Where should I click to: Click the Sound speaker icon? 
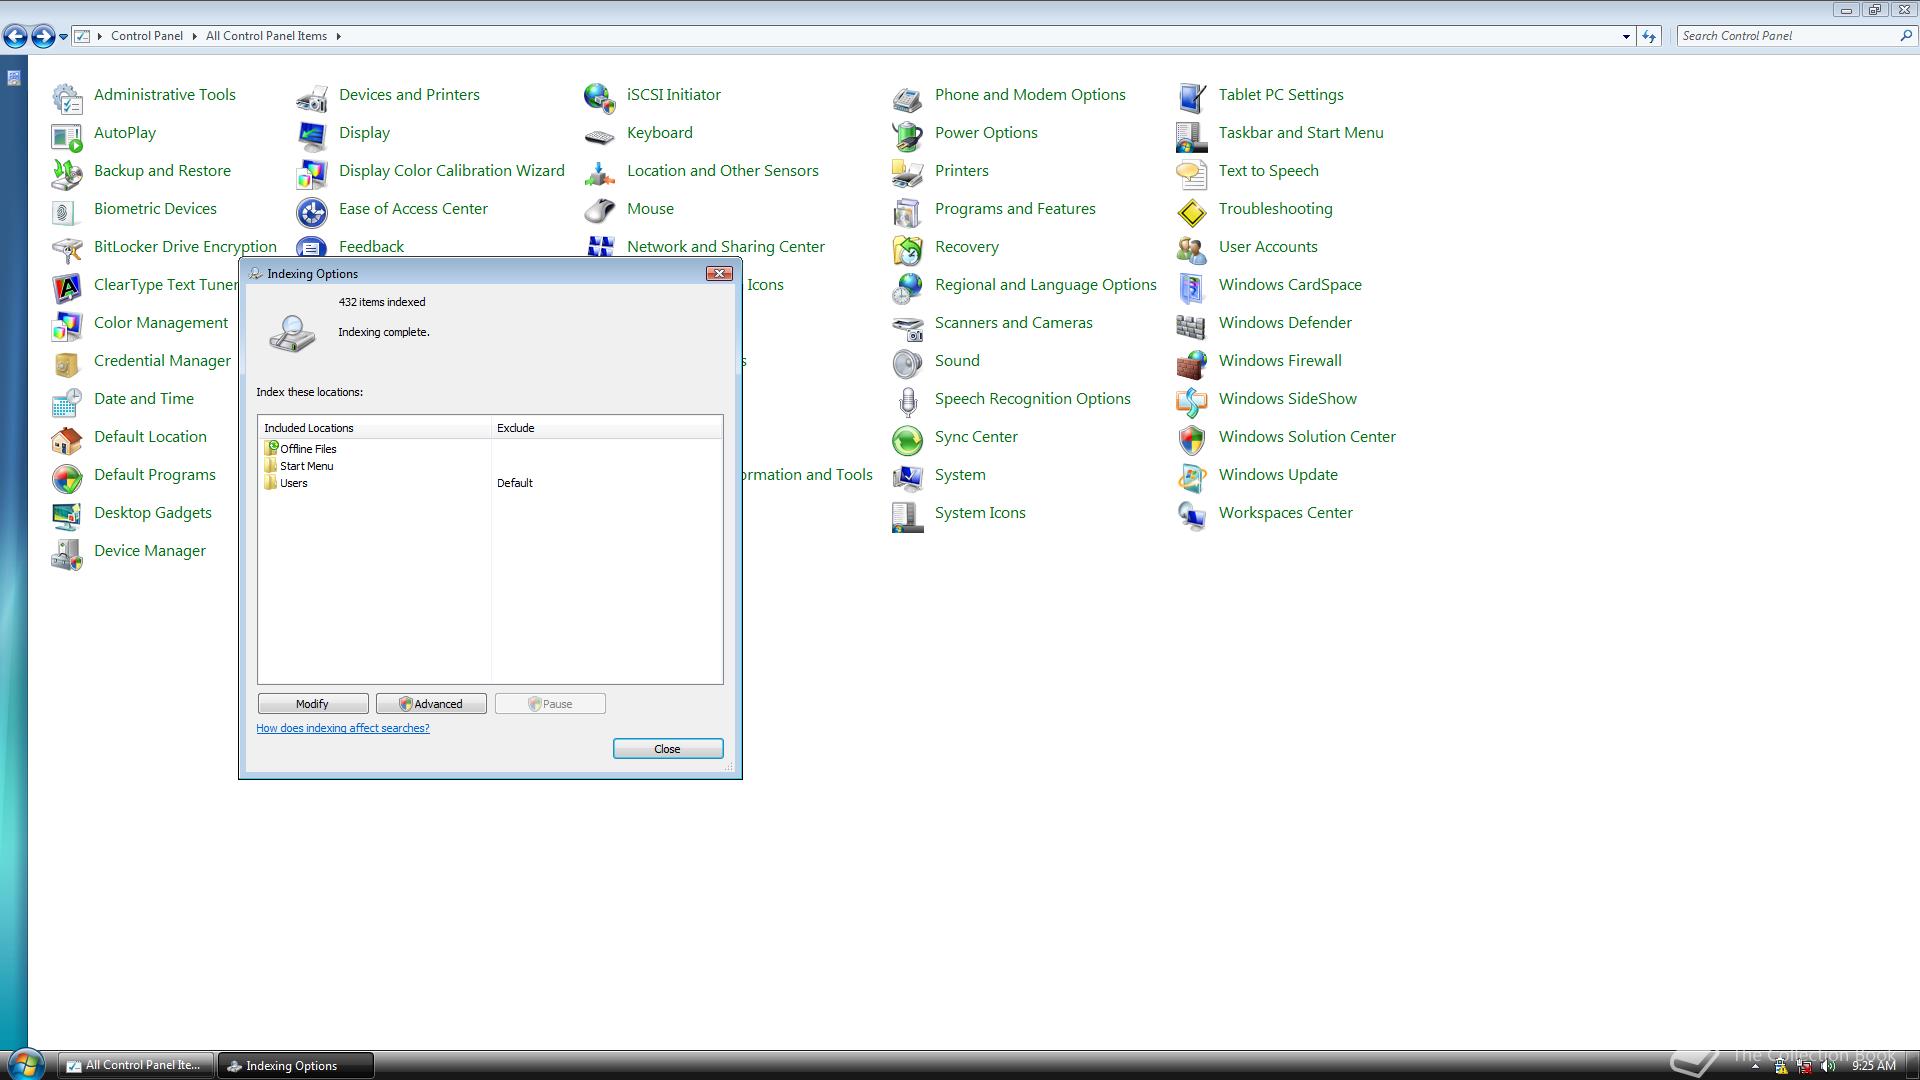[x=908, y=364]
